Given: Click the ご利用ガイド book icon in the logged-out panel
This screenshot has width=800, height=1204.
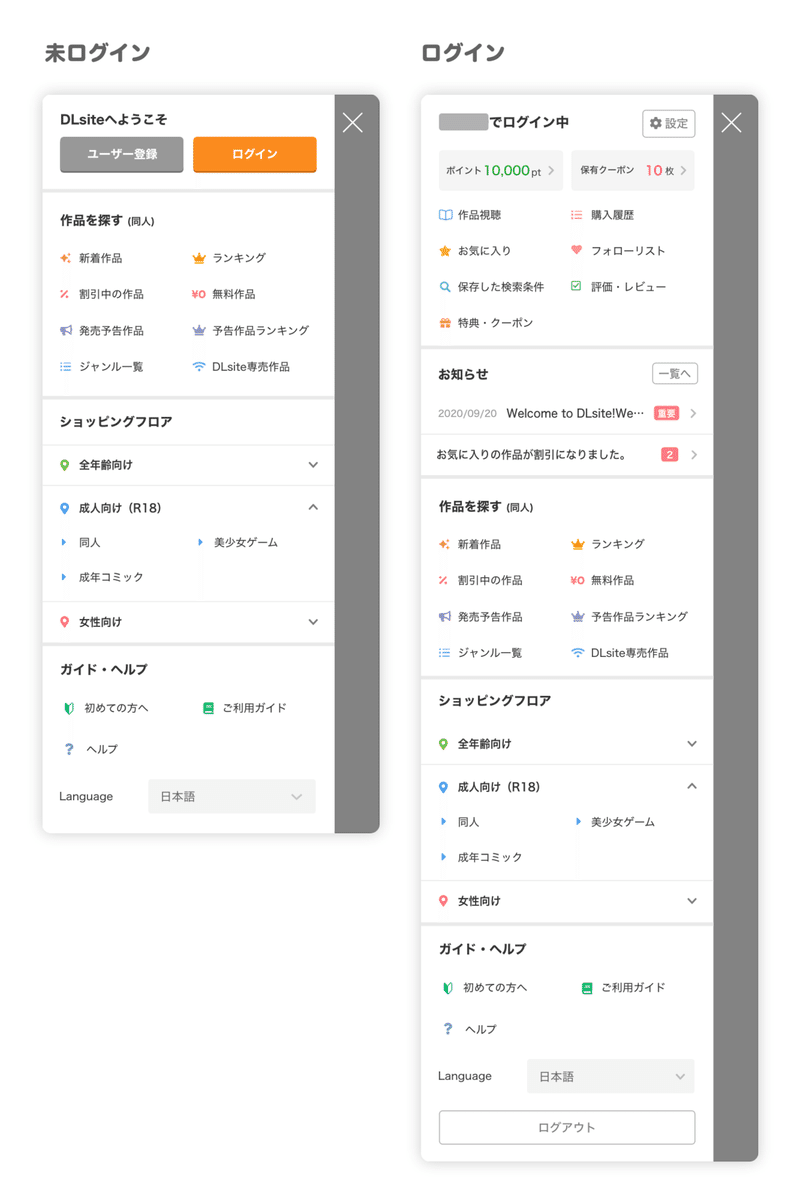Looking at the screenshot, I should 208,708.
